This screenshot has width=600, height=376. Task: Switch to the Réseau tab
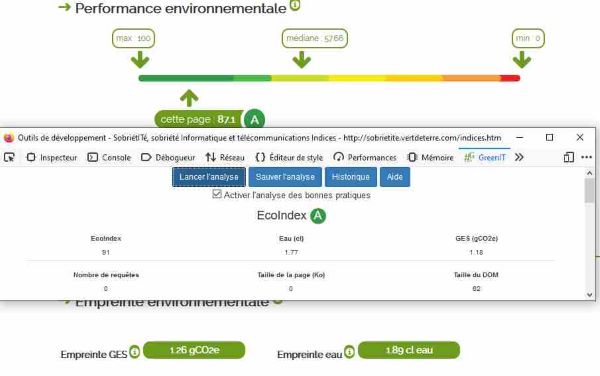coord(225,158)
